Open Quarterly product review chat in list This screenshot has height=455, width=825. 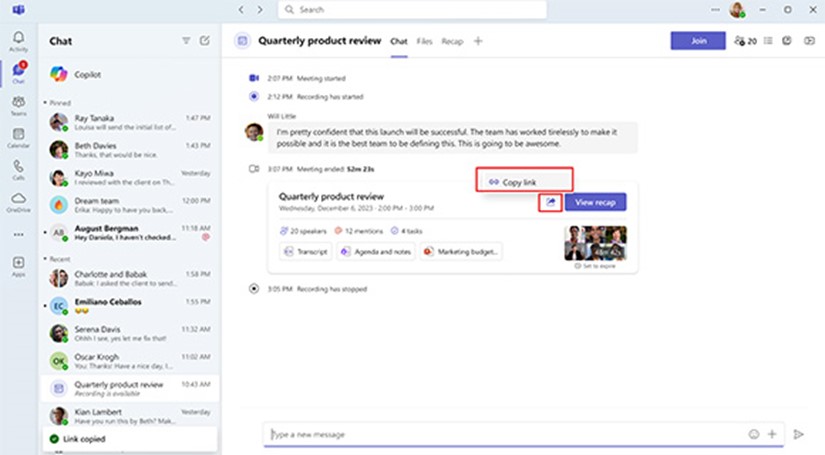tap(129, 388)
